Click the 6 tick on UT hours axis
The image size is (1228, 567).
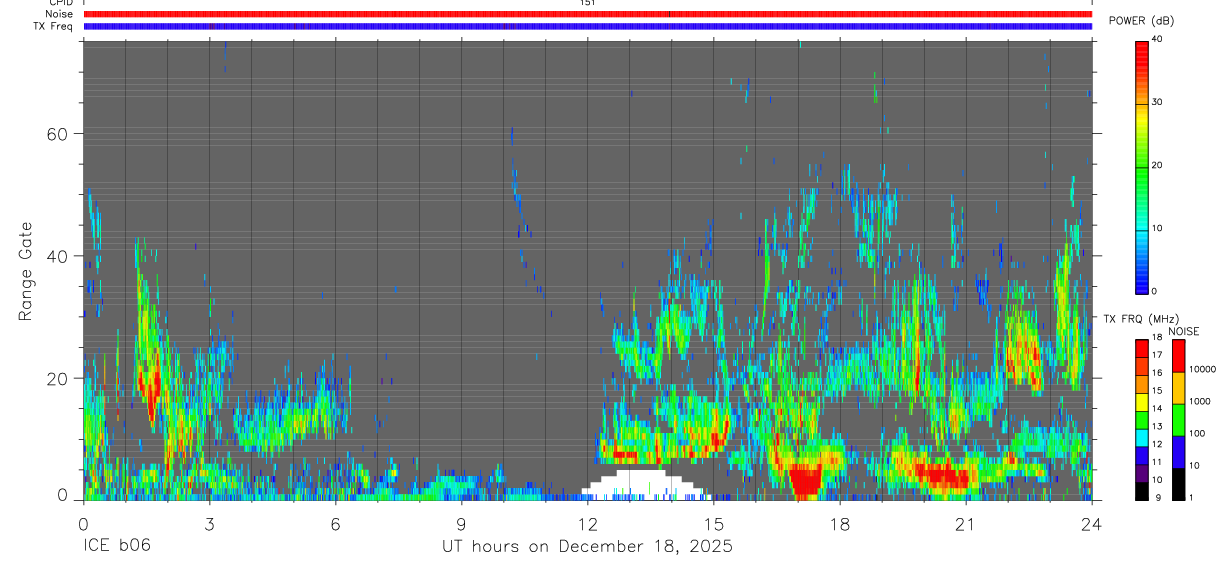pyautogui.click(x=335, y=523)
